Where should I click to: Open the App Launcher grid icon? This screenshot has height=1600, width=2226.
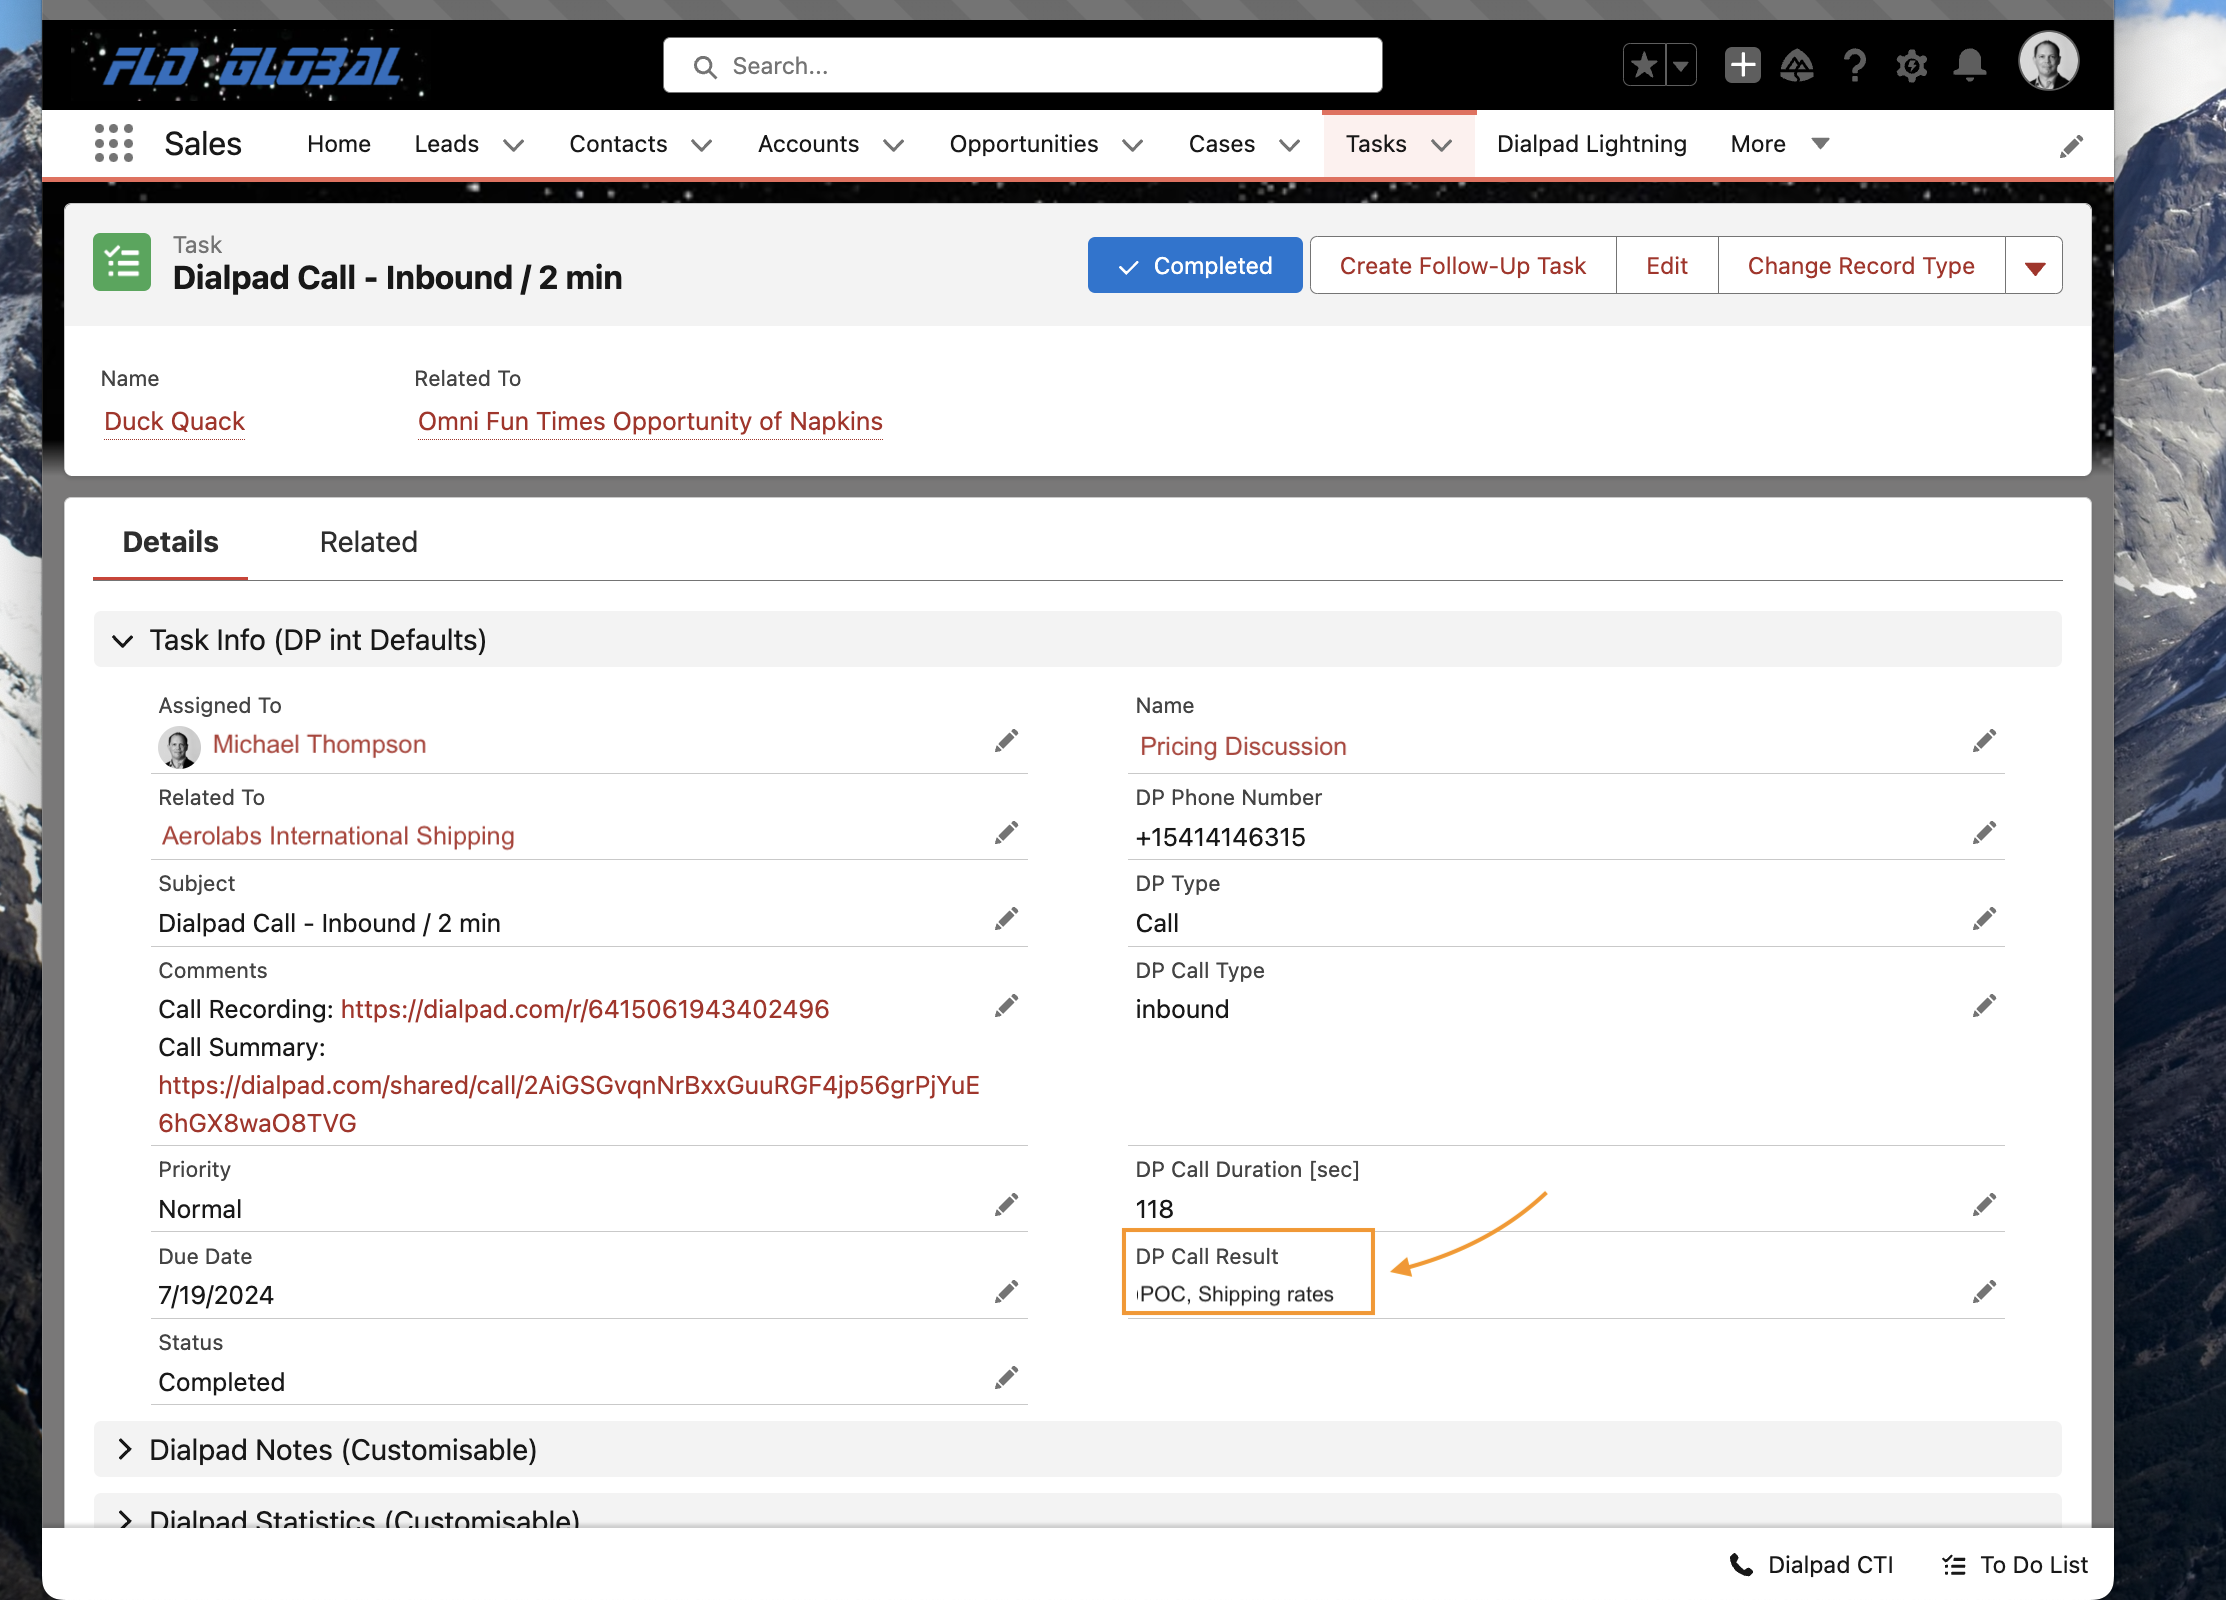(x=114, y=143)
